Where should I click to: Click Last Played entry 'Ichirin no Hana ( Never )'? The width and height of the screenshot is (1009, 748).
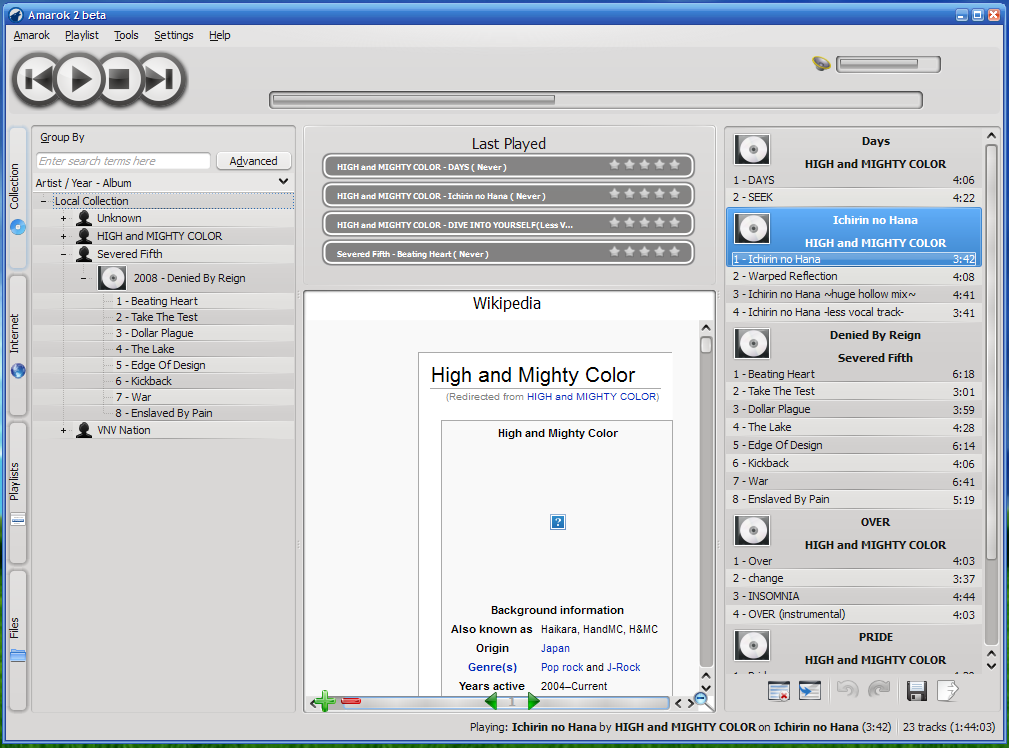pos(508,196)
